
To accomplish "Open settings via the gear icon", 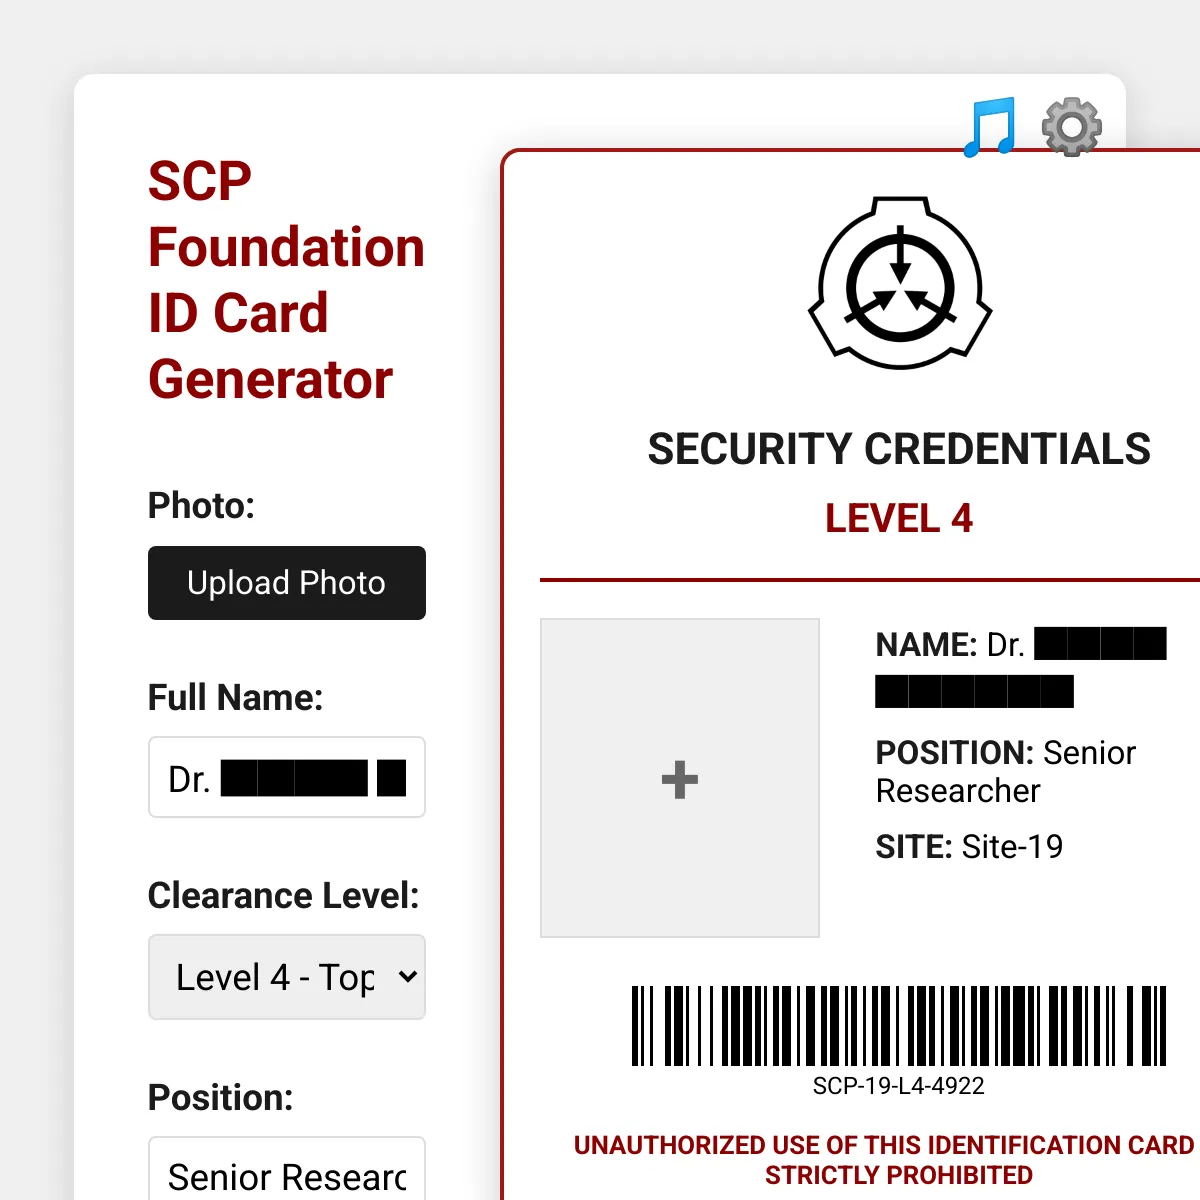I will (1071, 127).
